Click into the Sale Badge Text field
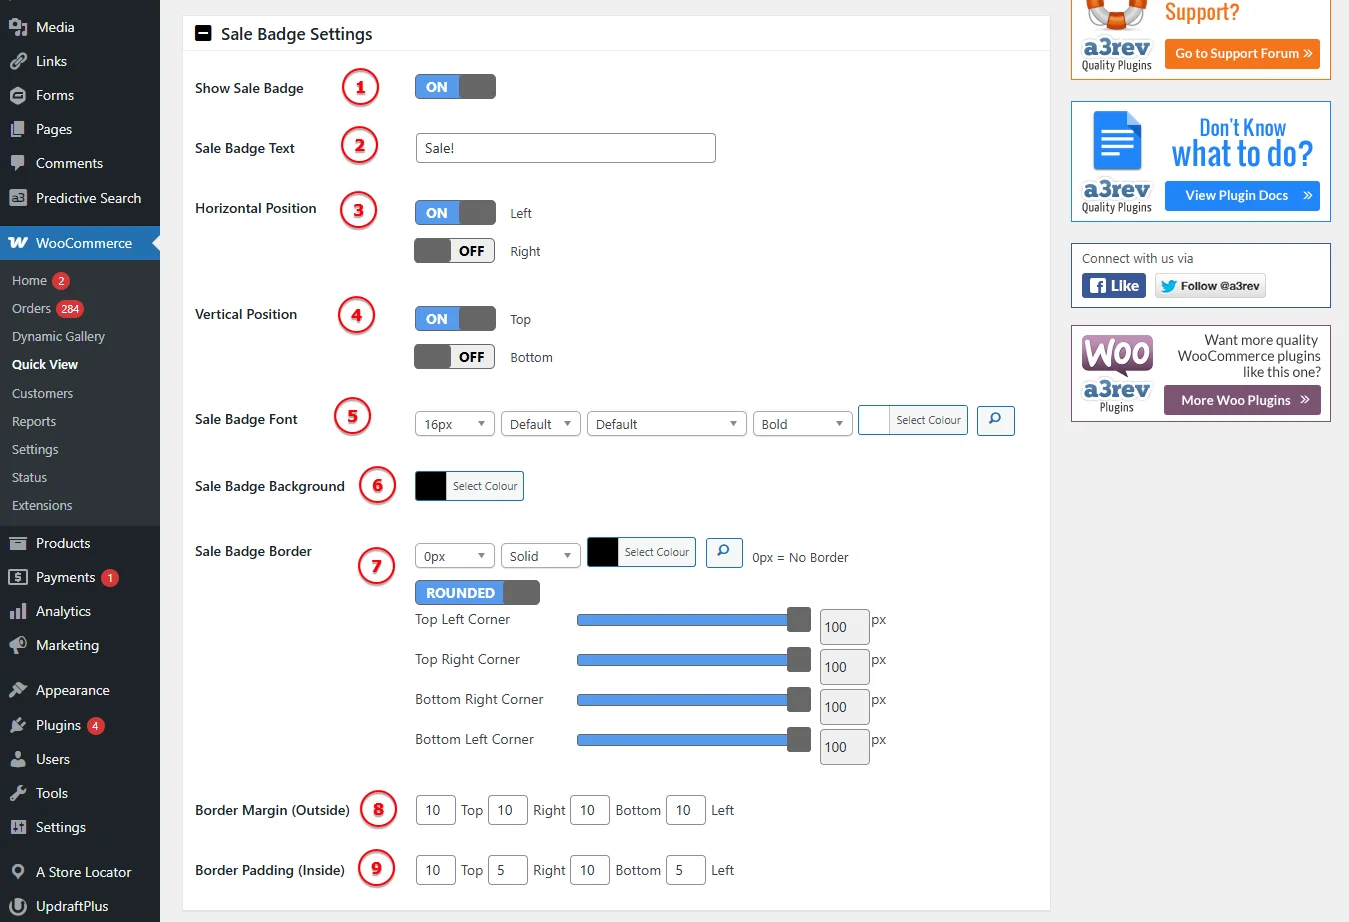 (565, 148)
